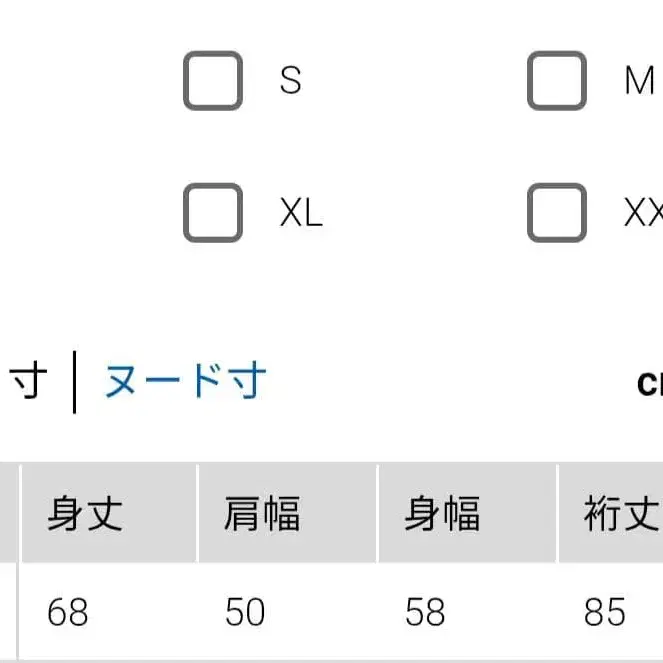Click the blank leftmost table header cell

[x=9, y=514]
